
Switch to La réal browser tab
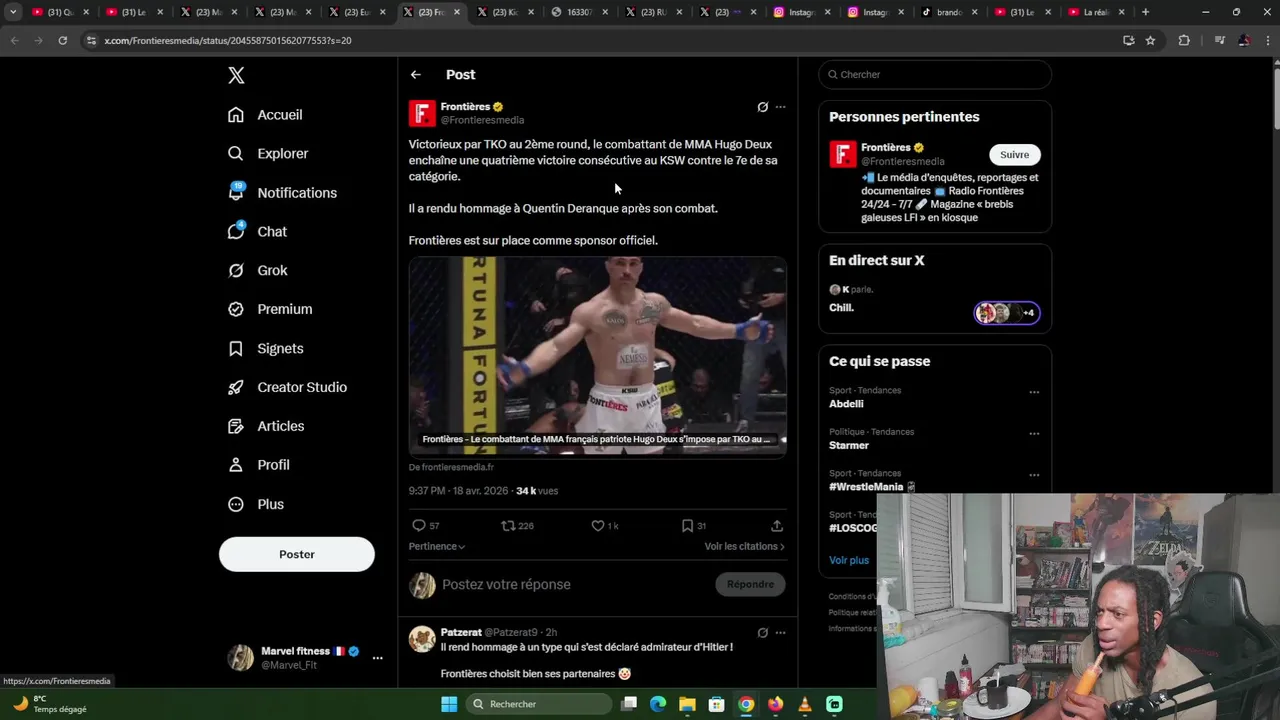click(x=1094, y=12)
